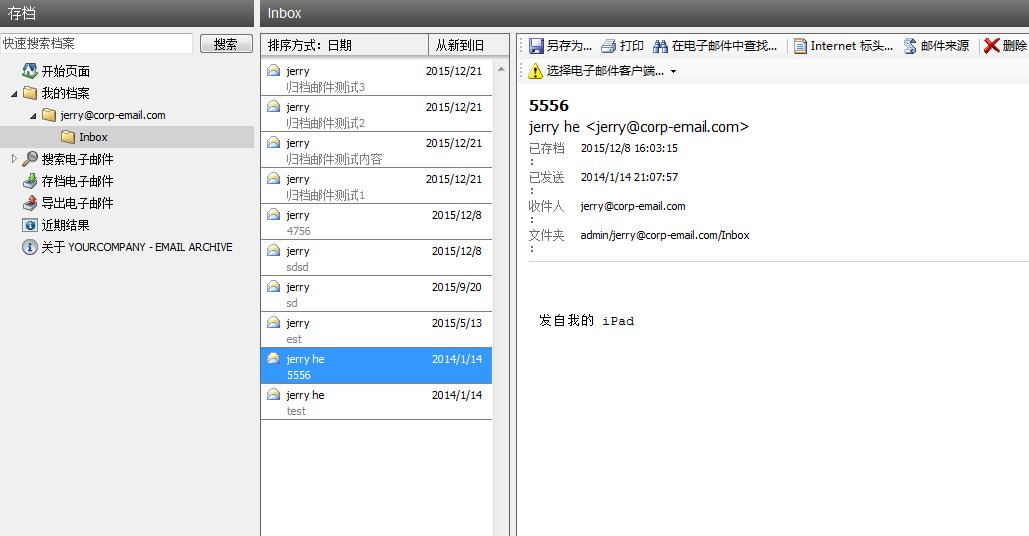Click the quick search archive input field
Image resolution: width=1029 pixels, height=536 pixels.
point(96,44)
